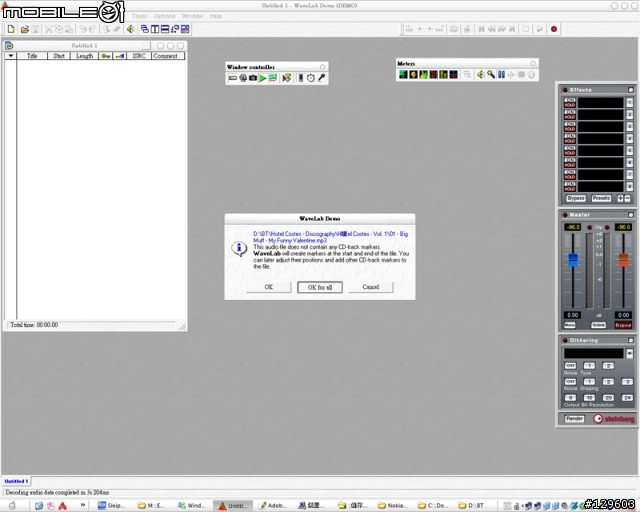Click OK in WaveLab Demo dialog
The image size is (640, 512).
tap(269, 287)
